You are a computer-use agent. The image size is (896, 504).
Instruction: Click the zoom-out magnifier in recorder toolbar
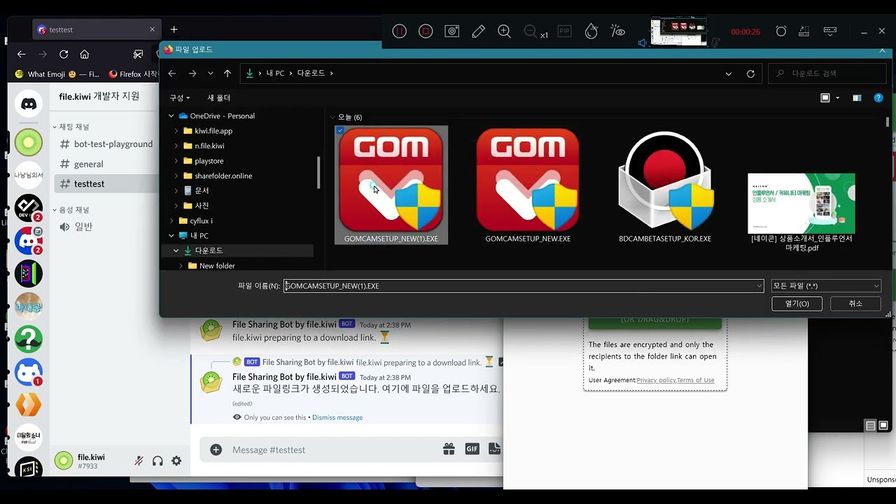pos(530,31)
